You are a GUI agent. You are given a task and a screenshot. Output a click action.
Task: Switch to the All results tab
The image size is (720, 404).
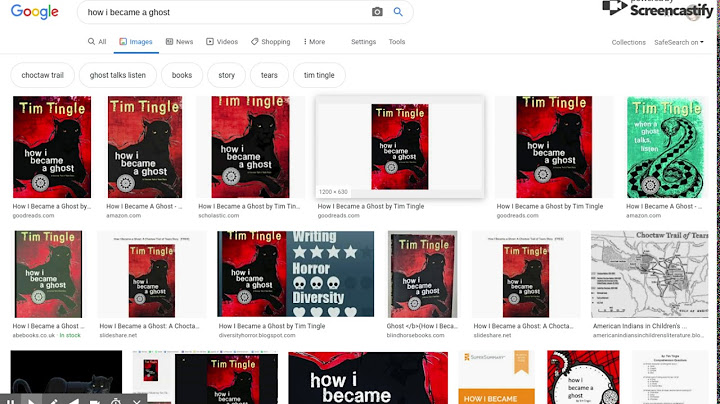[97, 42]
